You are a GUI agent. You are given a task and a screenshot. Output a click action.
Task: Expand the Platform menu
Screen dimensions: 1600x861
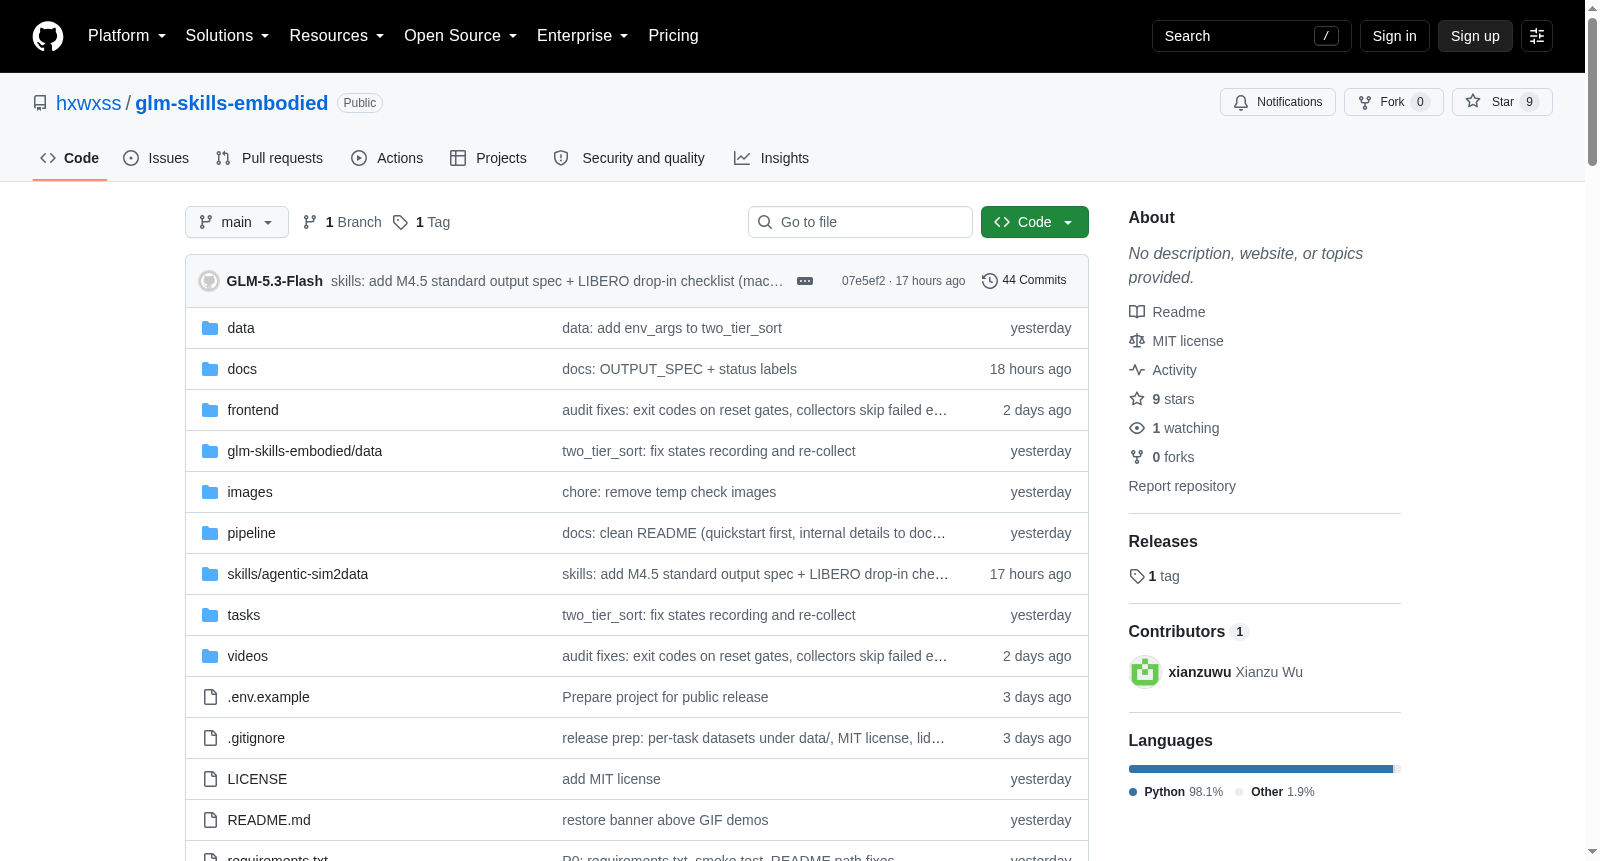[x=127, y=36]
